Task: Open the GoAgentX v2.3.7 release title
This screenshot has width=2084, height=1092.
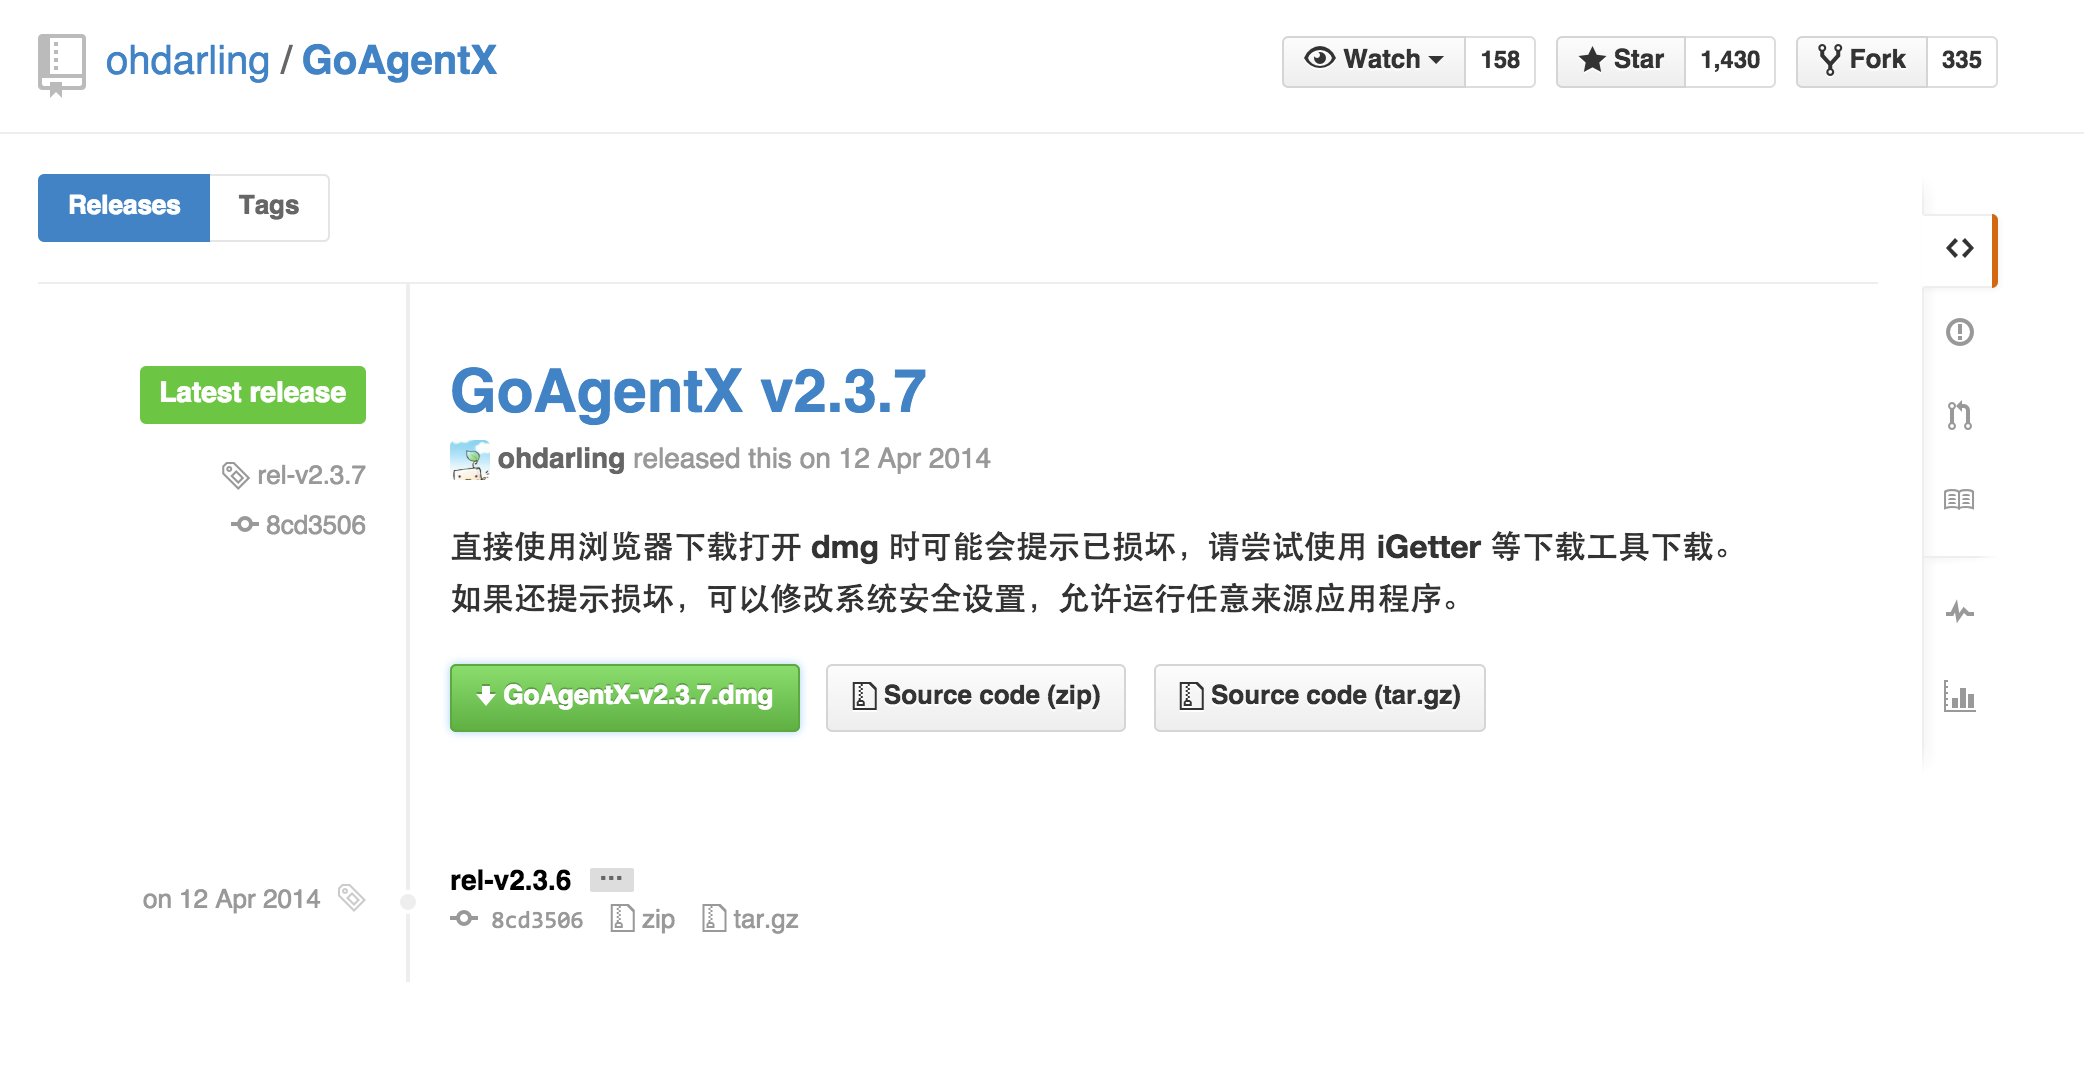Action: [x=688, y=390]
